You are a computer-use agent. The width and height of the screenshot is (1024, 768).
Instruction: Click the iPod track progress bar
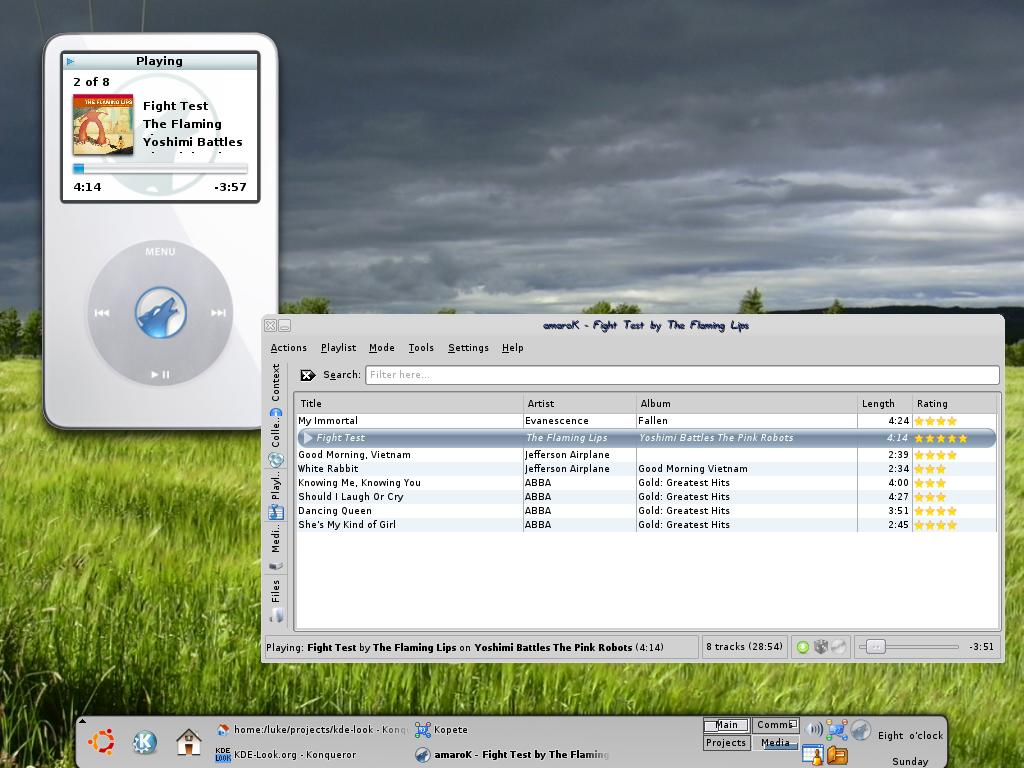point(160,168)
